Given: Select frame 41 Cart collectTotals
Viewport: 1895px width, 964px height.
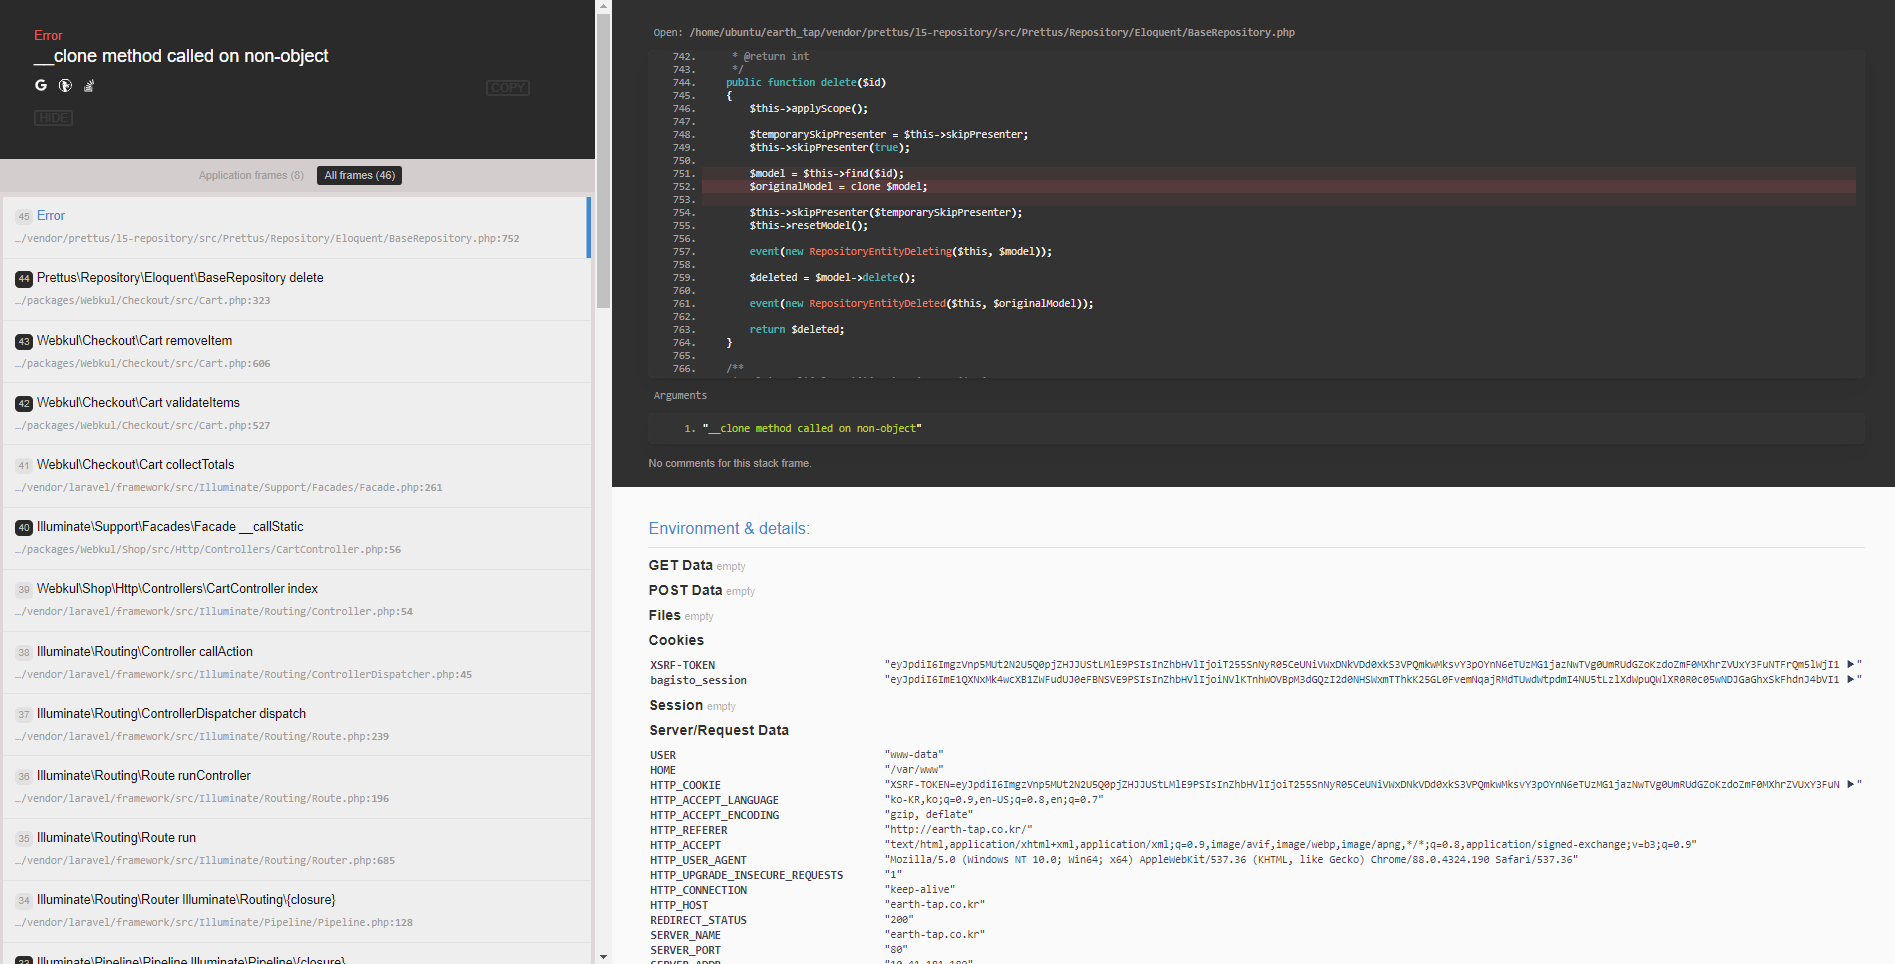Looking at the screenshot, I should [297, 476].
